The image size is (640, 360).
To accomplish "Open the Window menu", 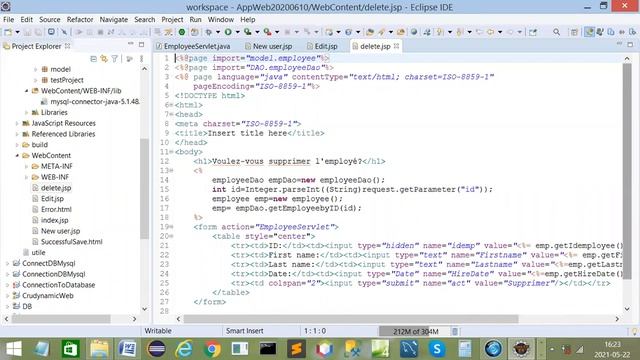I will (x=220, y=20).
